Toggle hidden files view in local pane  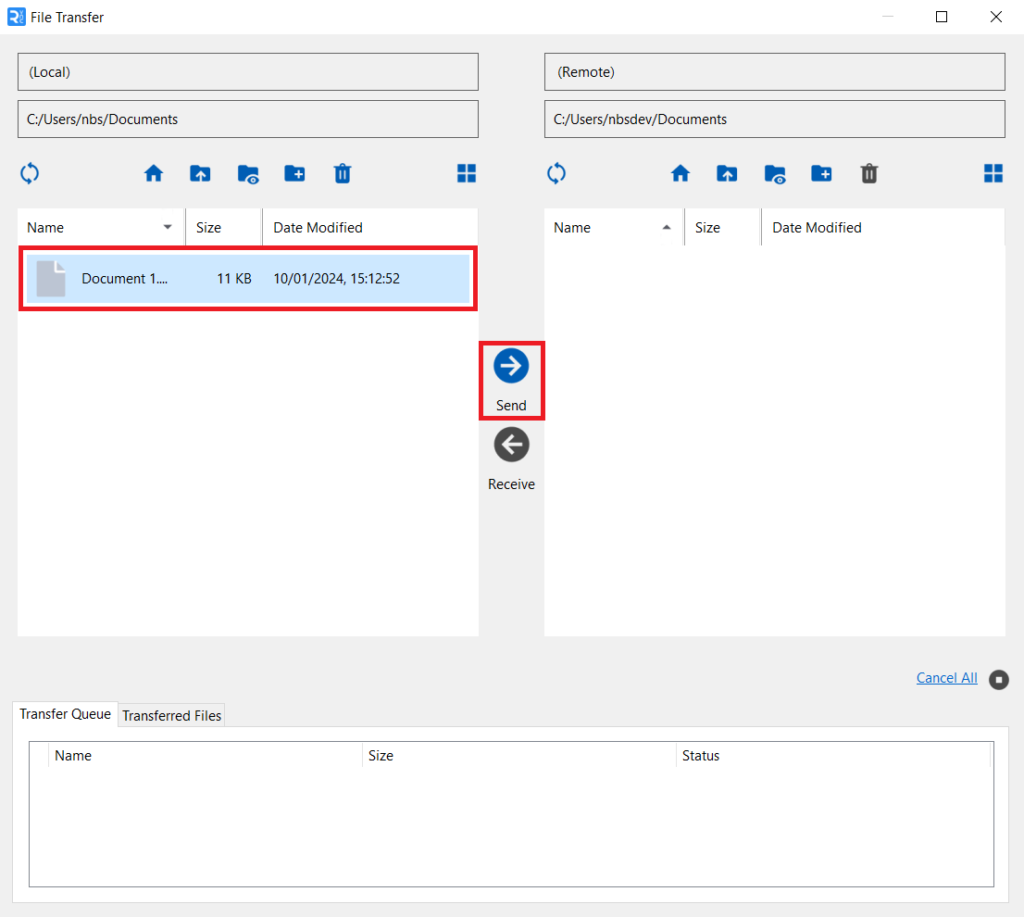click(x=248, y=174)
